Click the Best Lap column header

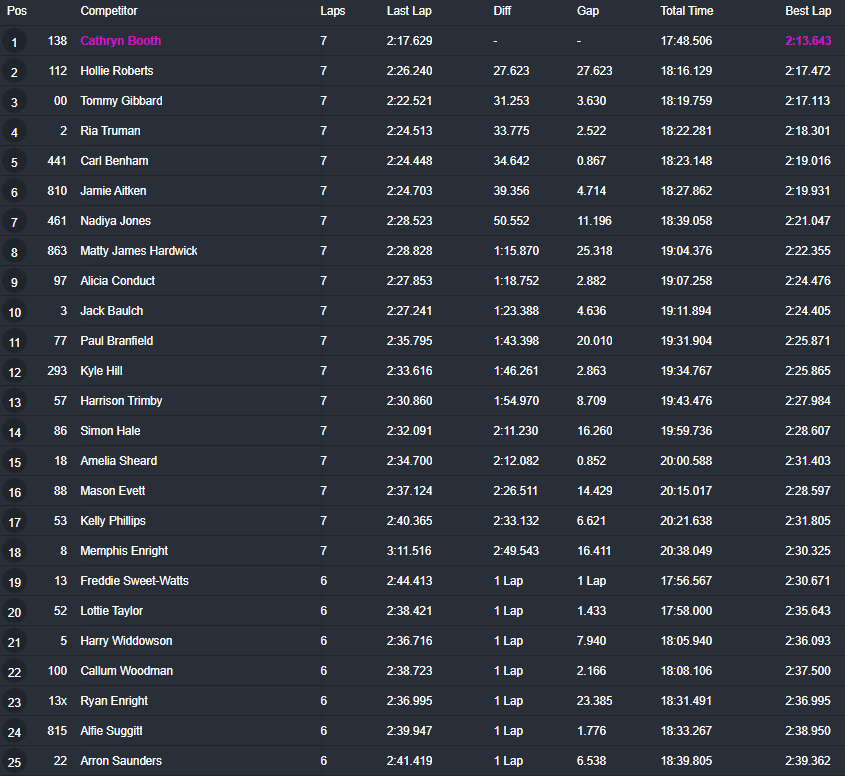tap(808, 11)
